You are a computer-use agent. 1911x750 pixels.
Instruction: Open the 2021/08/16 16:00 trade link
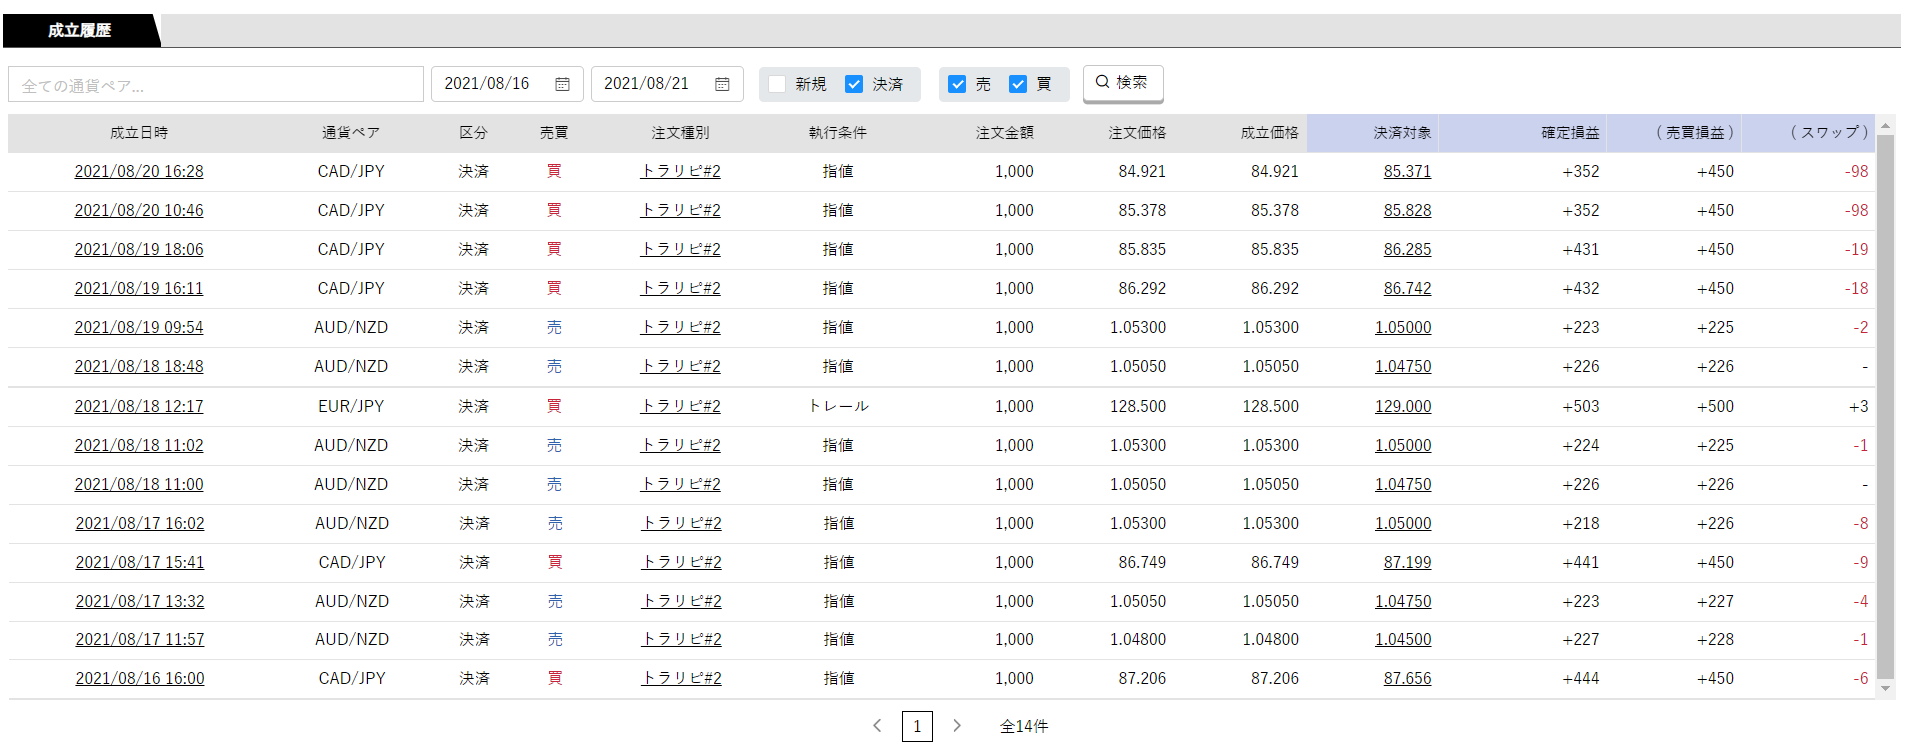tap(140, 678)
